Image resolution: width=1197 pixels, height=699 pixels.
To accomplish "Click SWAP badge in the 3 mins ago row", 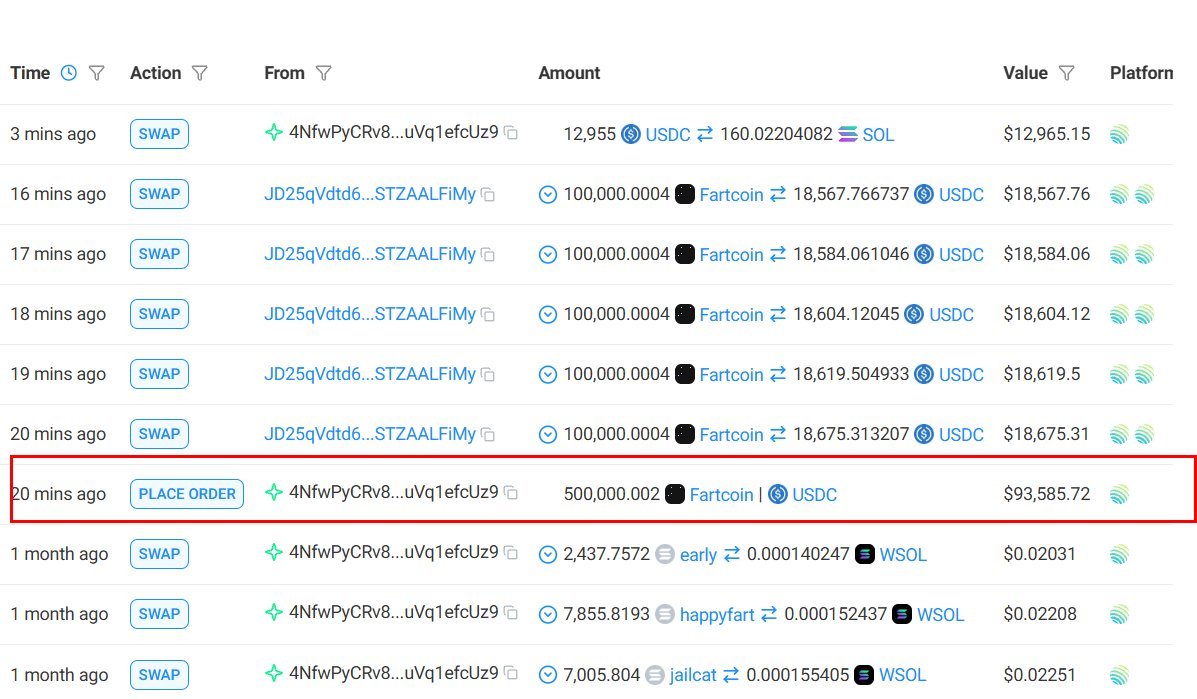I will point(159,134).
